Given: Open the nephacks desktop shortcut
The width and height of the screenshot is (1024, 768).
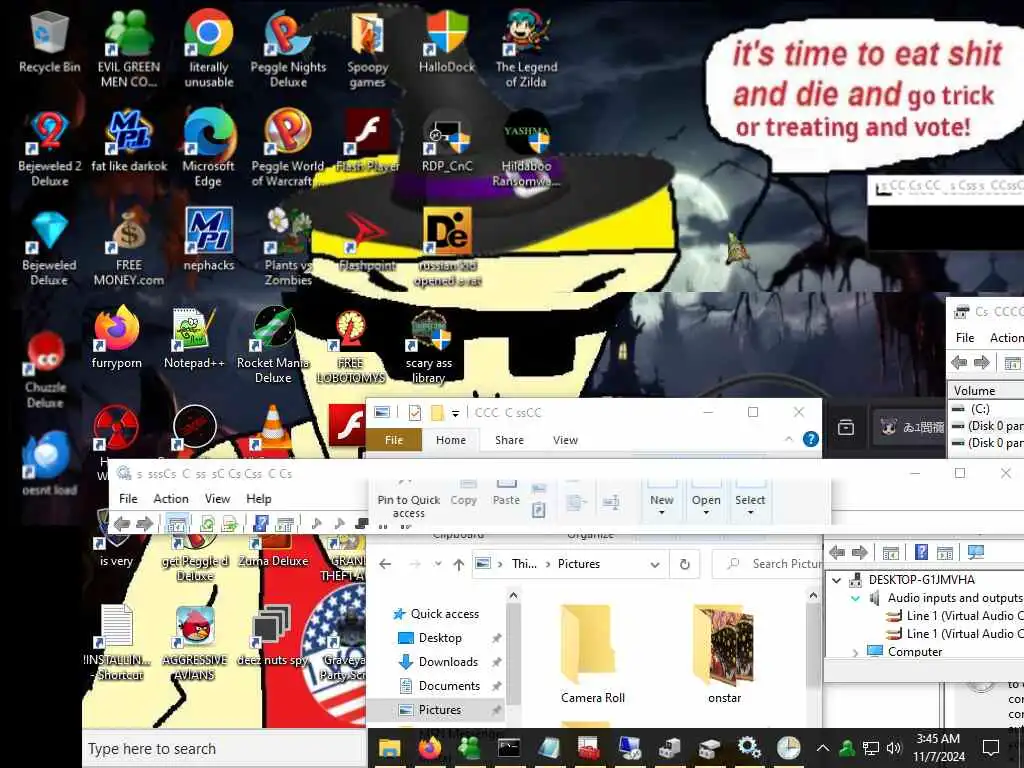Looking at the screenshot, I should point(208,239).
